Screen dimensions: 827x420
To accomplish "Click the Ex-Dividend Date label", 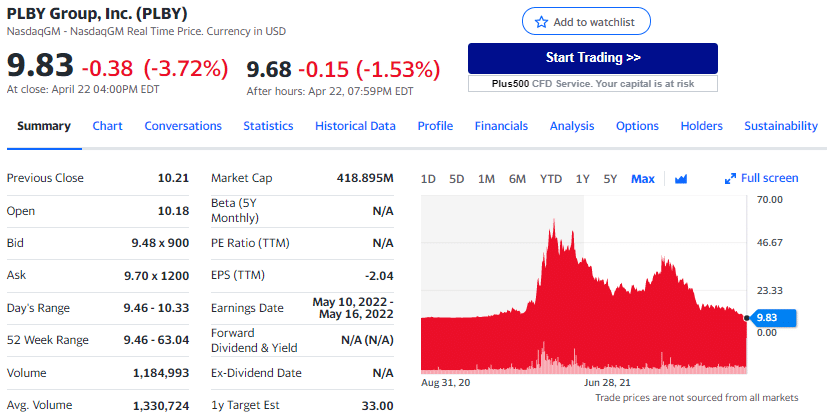I will [x=256, y=373].
